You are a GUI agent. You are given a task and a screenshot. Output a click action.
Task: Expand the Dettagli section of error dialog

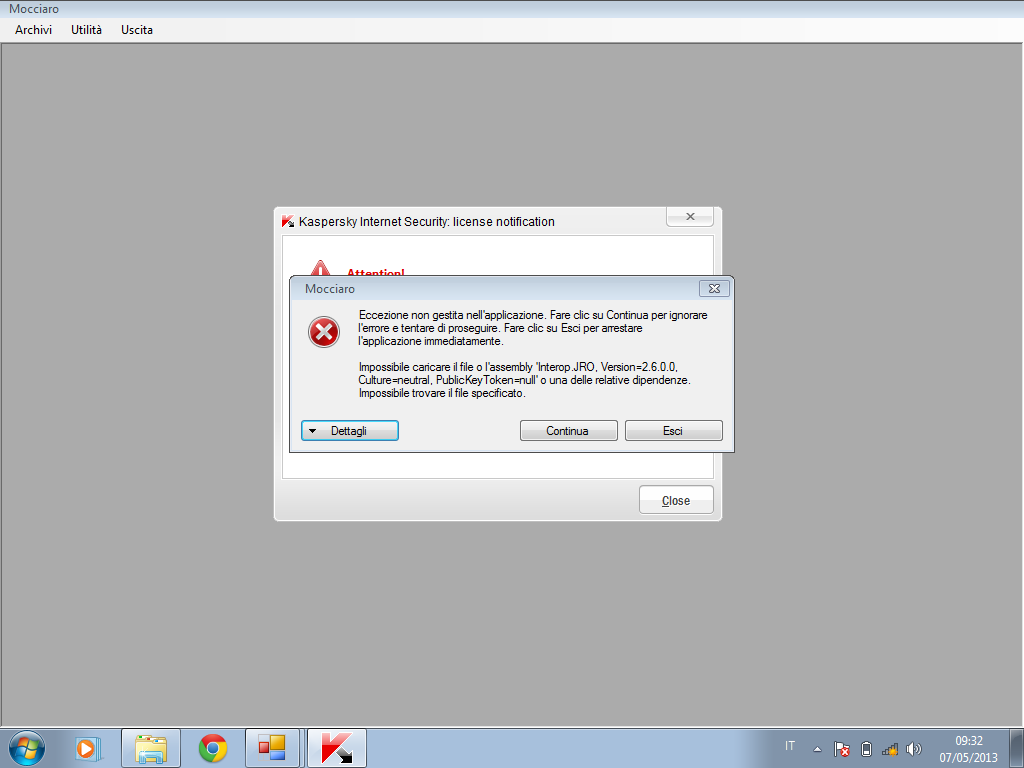(349, 431)
